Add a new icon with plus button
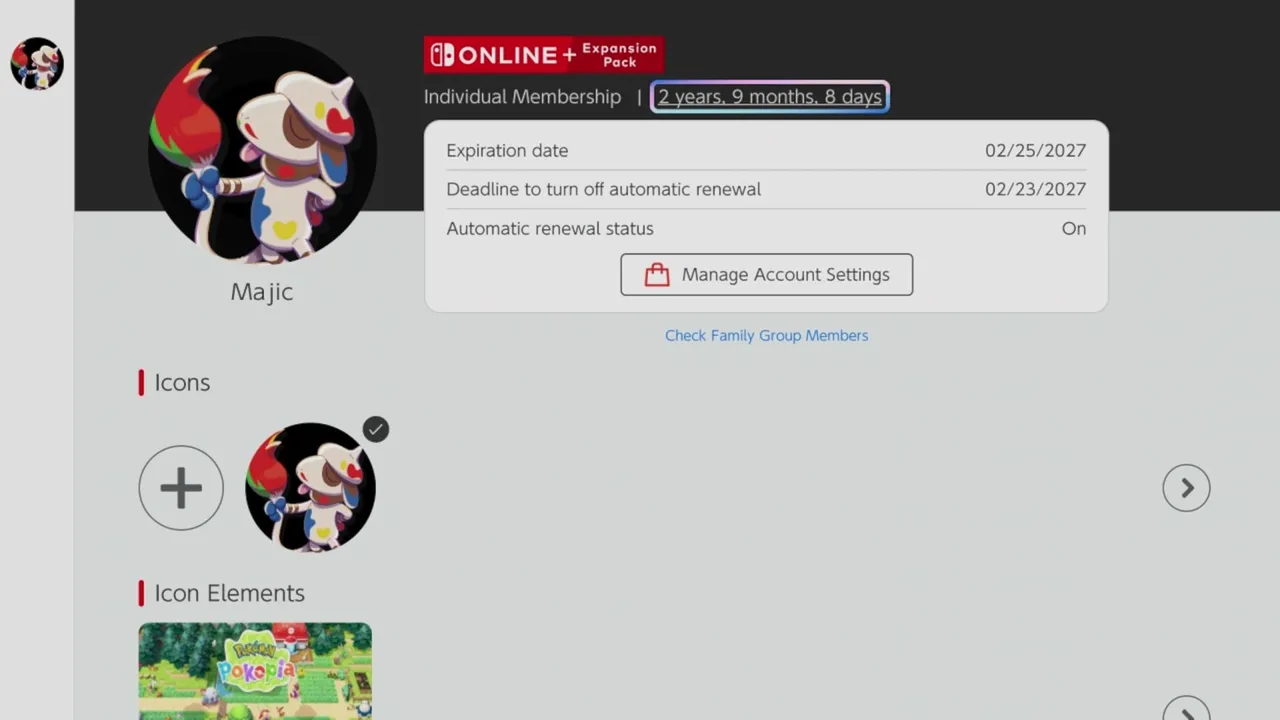The height and width of the screenshot is (720, 1280). tap(181, 488)
